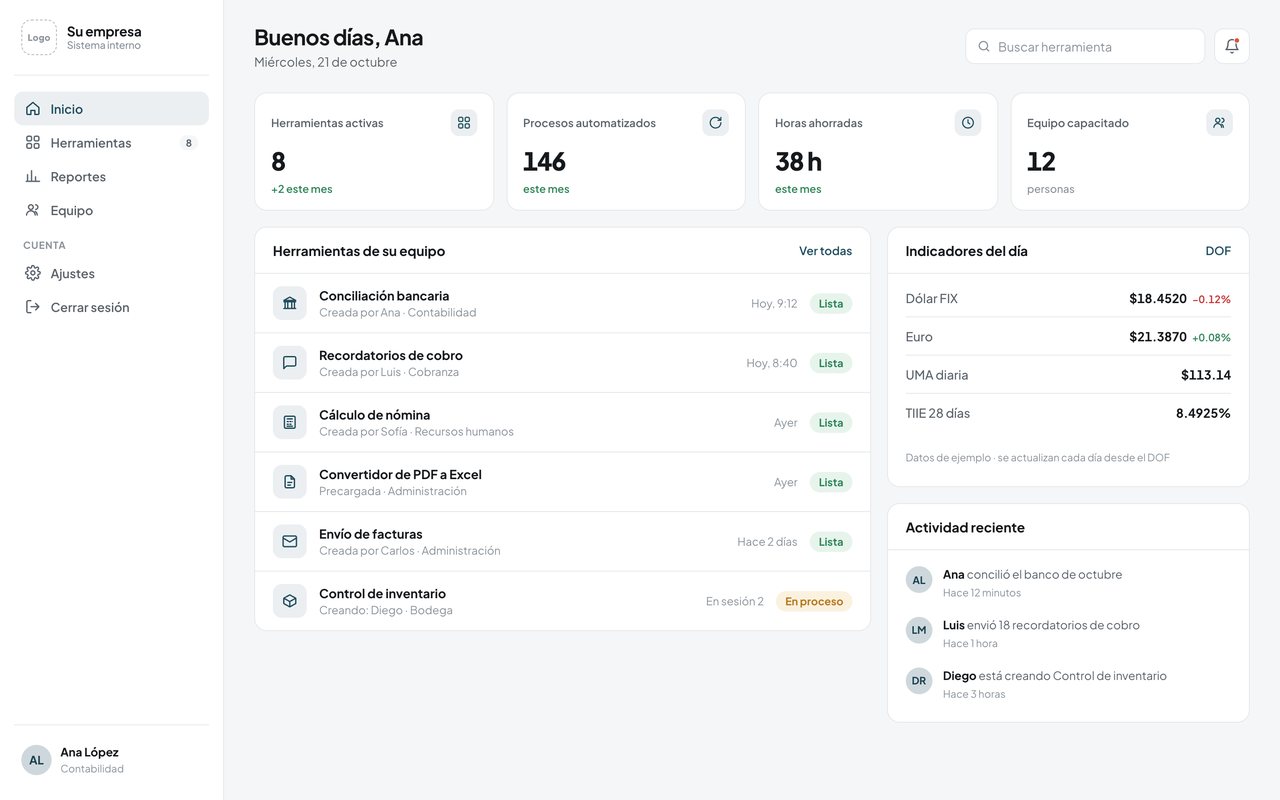1280x800 pixels.
Task: Open Ajustes in the sidebar
Action: point(111,273)
